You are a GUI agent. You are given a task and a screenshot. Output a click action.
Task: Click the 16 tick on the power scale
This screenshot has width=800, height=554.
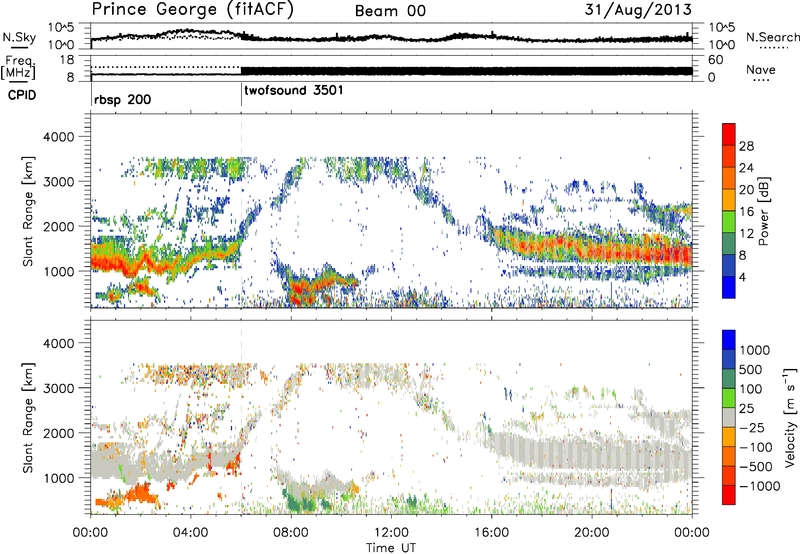[746, 212]
